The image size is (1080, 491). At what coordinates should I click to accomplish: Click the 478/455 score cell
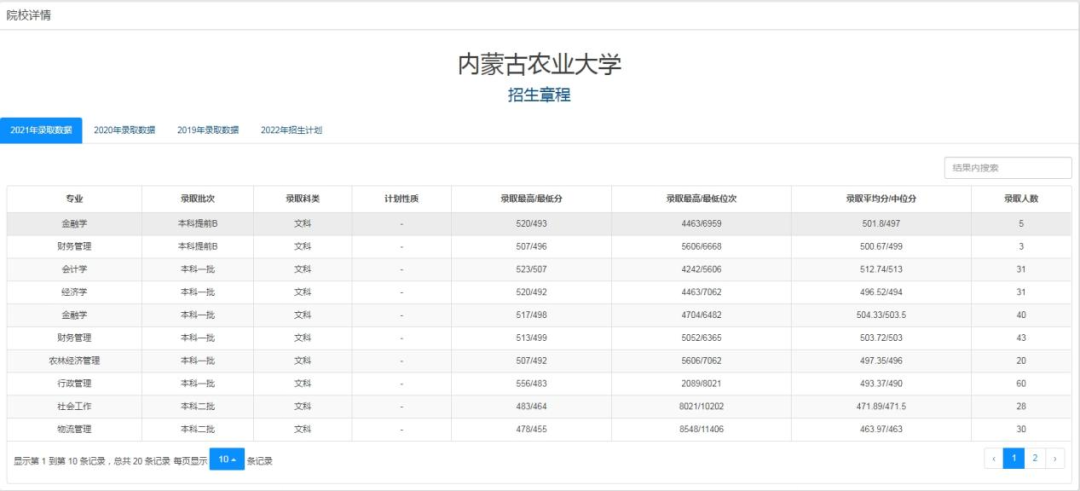(x=531, y=429)
